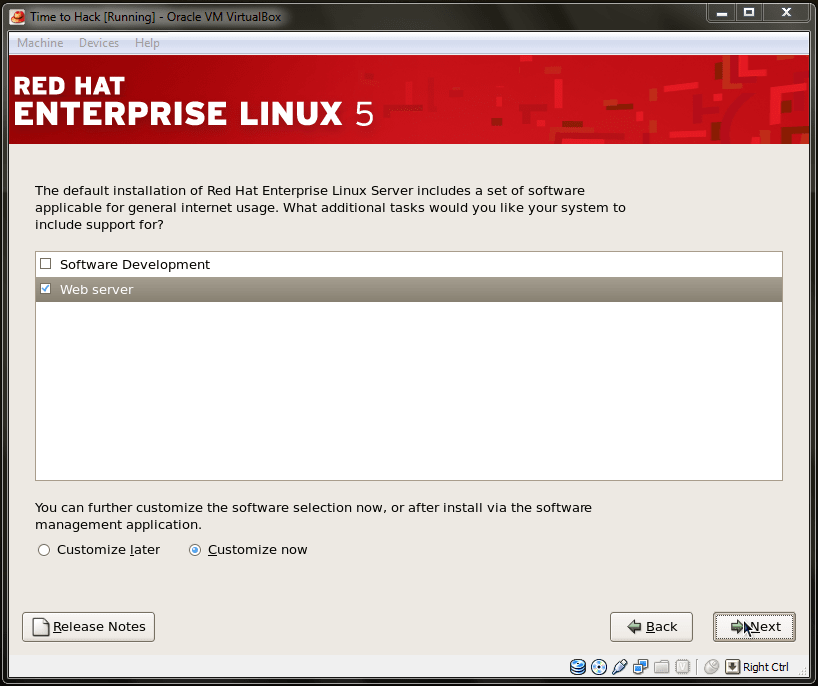Open the Machine menu
This screenshot has width=818, height=686.
(40, 43)
